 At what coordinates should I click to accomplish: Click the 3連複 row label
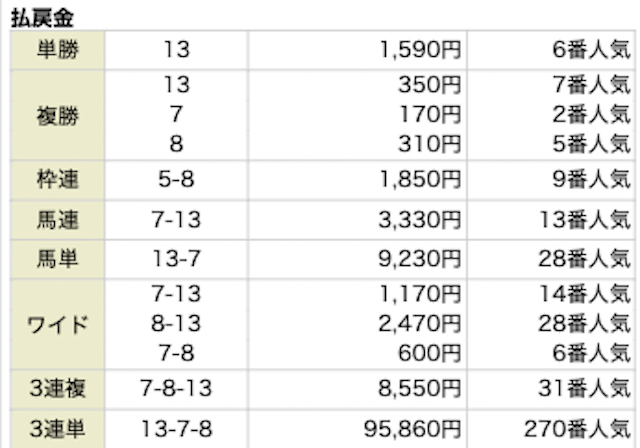point(58,388)
